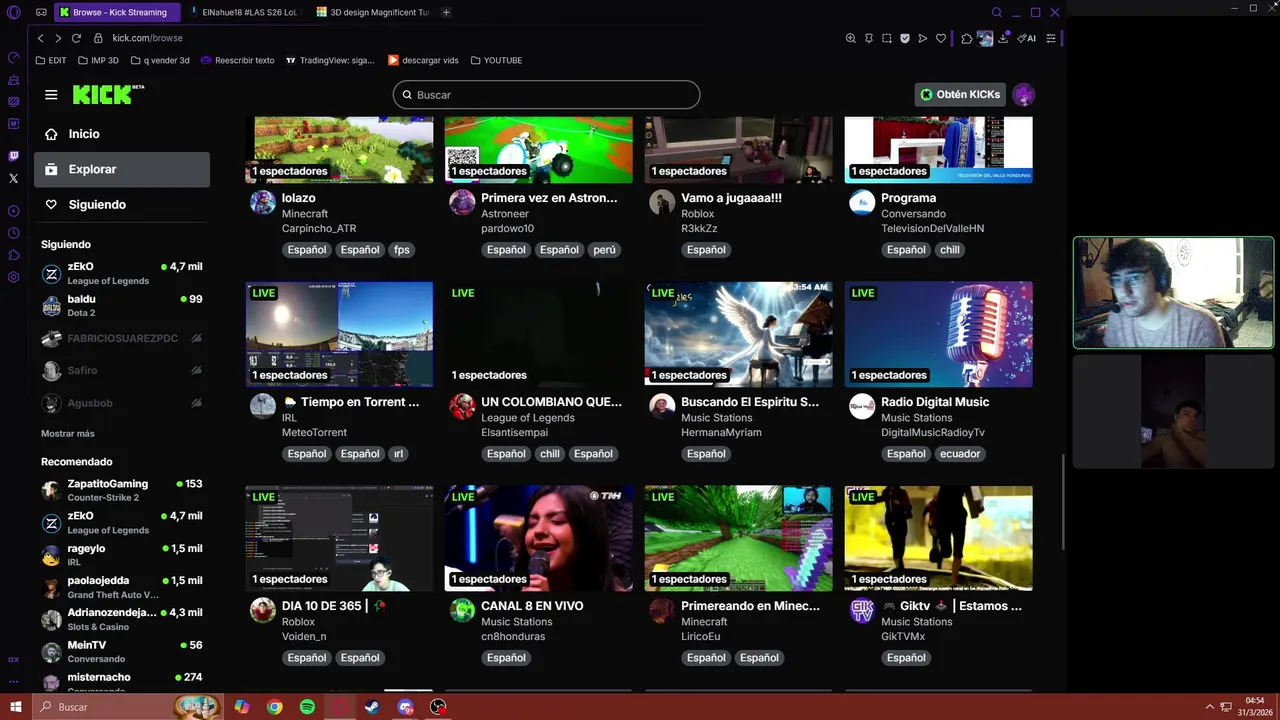The height and width of the screenshot is (720, 1280).
Task: Switch to the Browse - Kick Streaming tab
Action: click(116, 12)
